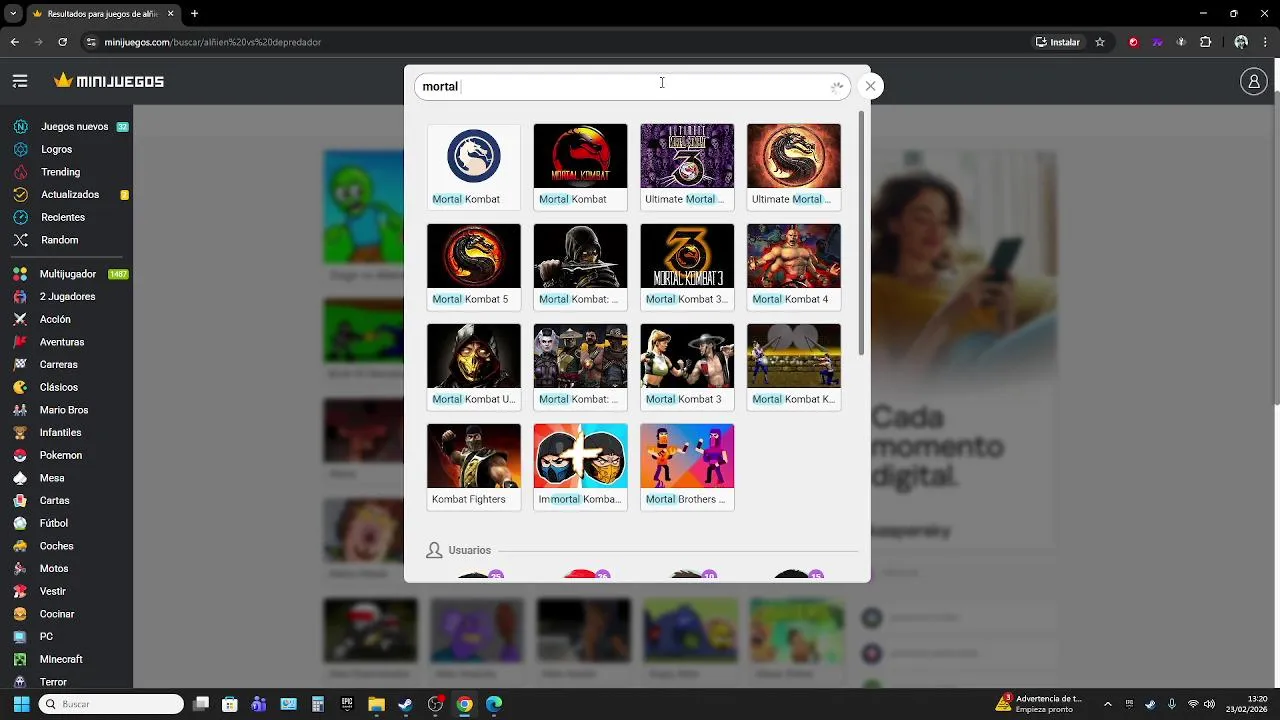Open Epic Games Launcher from the taskbar

coord(347,704)
